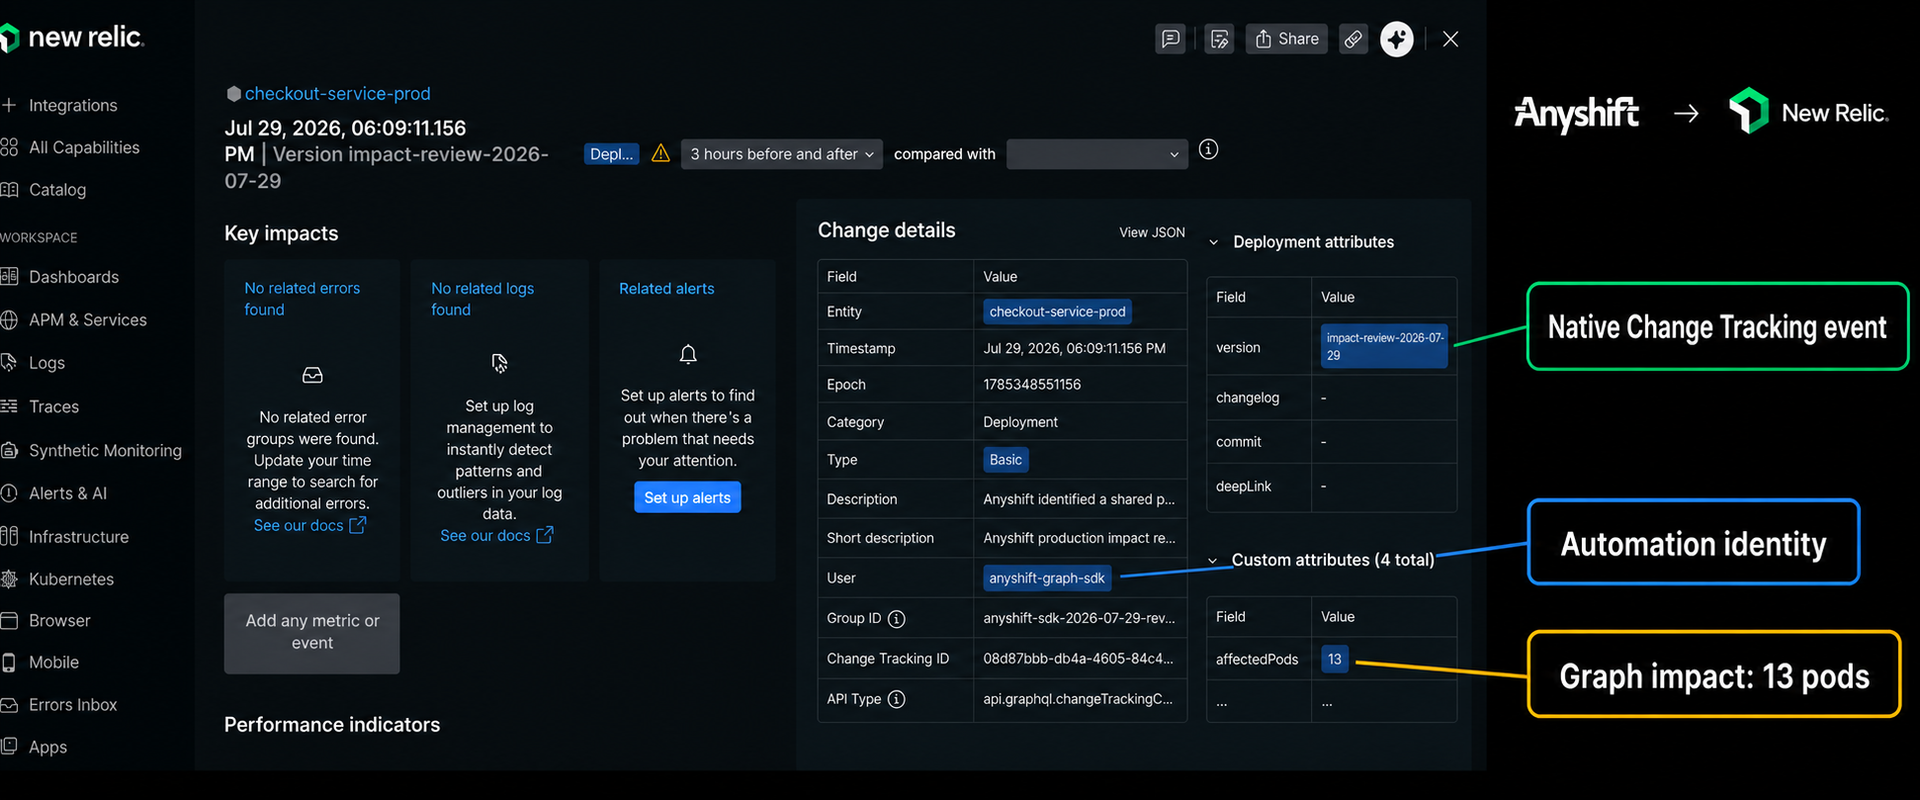This screenshot has height=800, width=1920.
Task: Collapse the Custom attributes section
Action: point(1213,561)
